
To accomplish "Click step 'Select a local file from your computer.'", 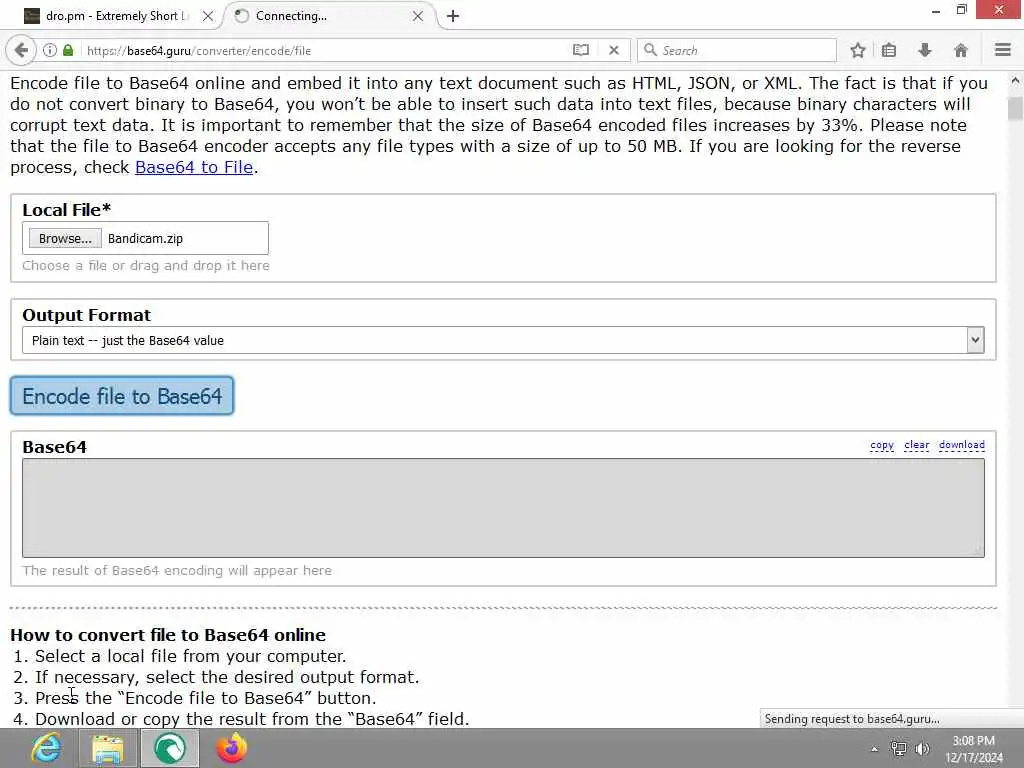I will click(191, 656).
